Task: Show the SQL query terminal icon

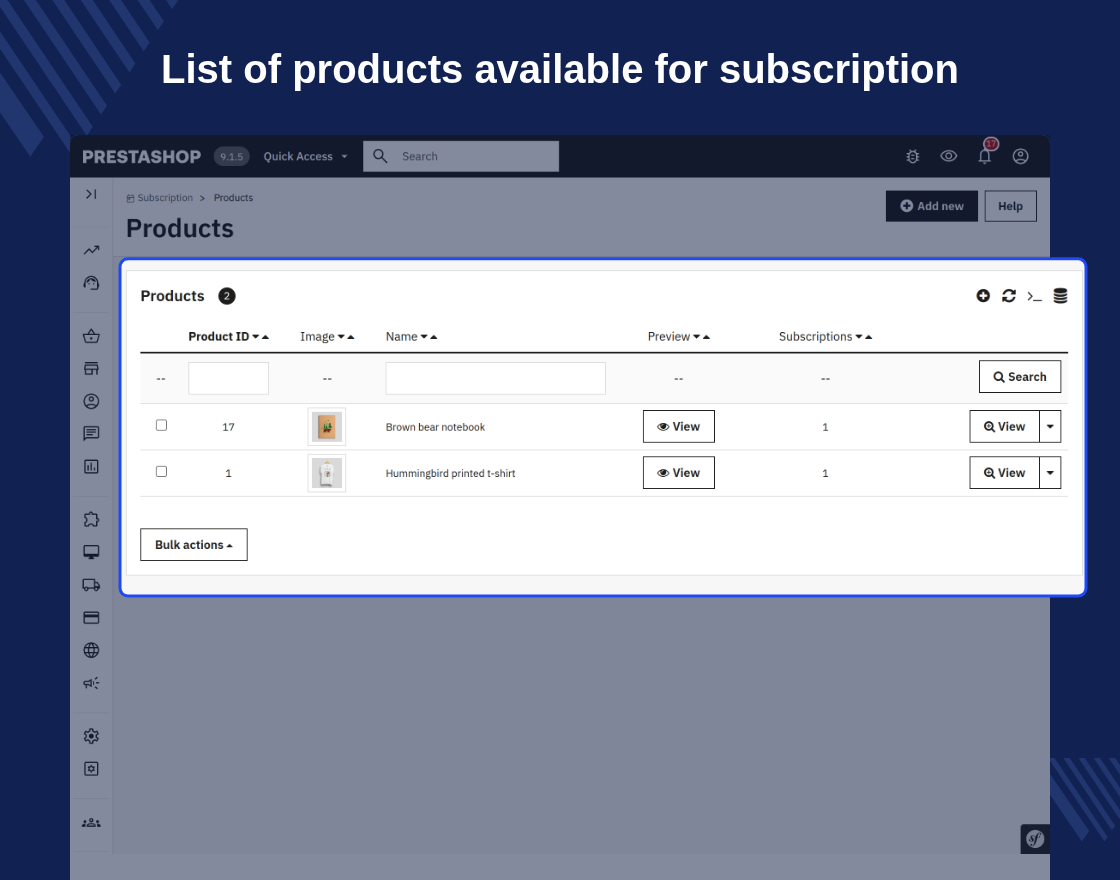Action: pyautogui.click(x=1034, y=296)
